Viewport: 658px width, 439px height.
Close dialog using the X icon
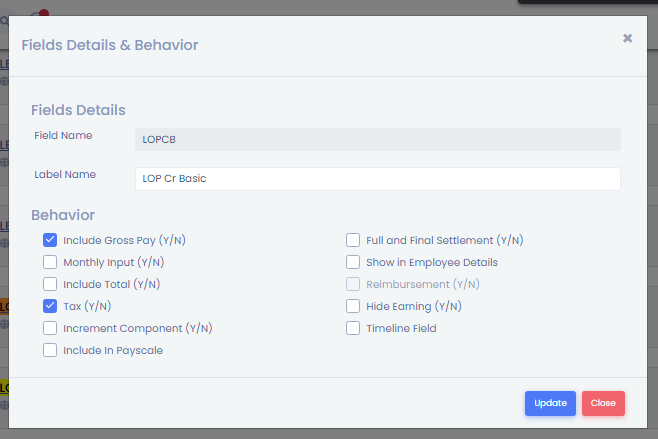coord(627,38)
